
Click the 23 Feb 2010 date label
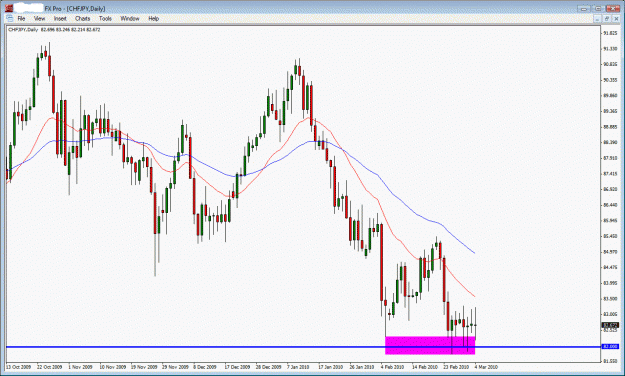point(456,367)
